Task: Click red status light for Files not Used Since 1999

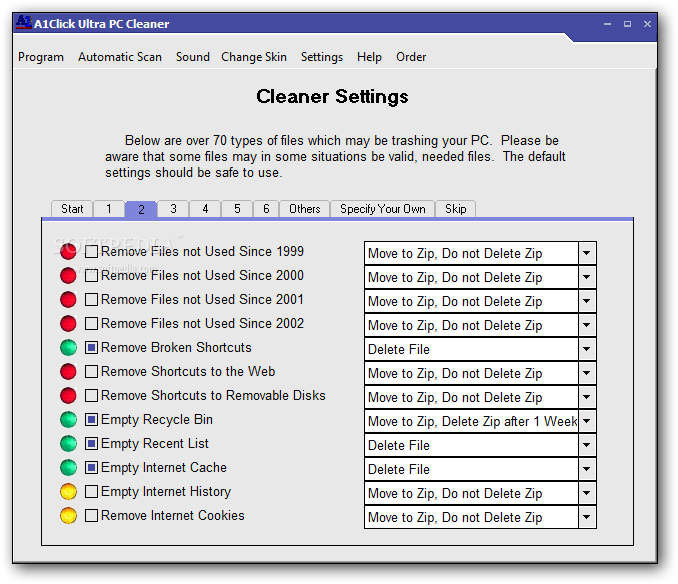Action: point(68,252)
